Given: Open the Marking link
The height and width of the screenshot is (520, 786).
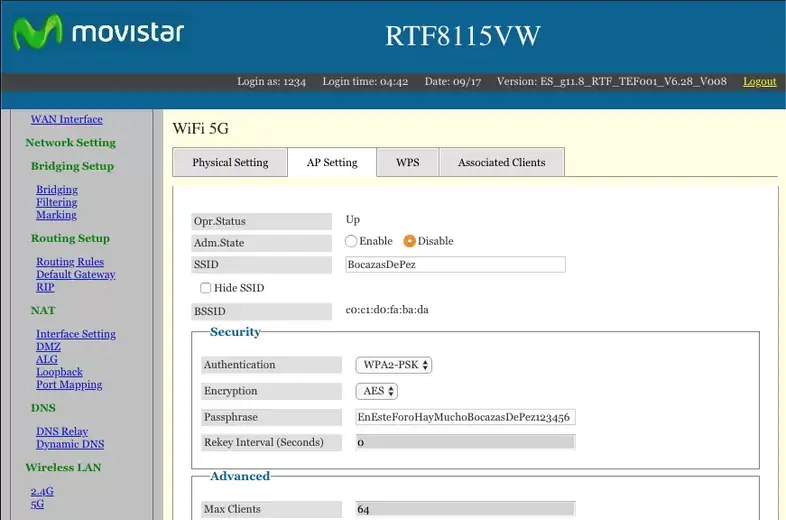Looking at the screenshot, I should point(56,215).
